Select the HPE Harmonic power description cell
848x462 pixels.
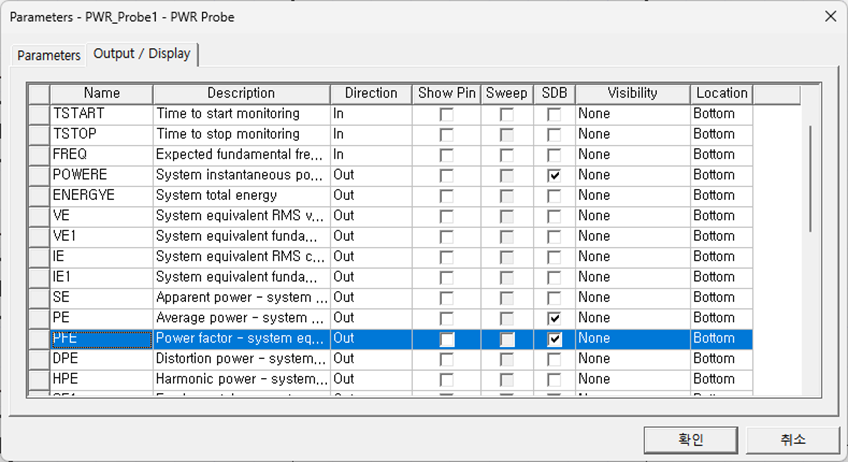240,379
